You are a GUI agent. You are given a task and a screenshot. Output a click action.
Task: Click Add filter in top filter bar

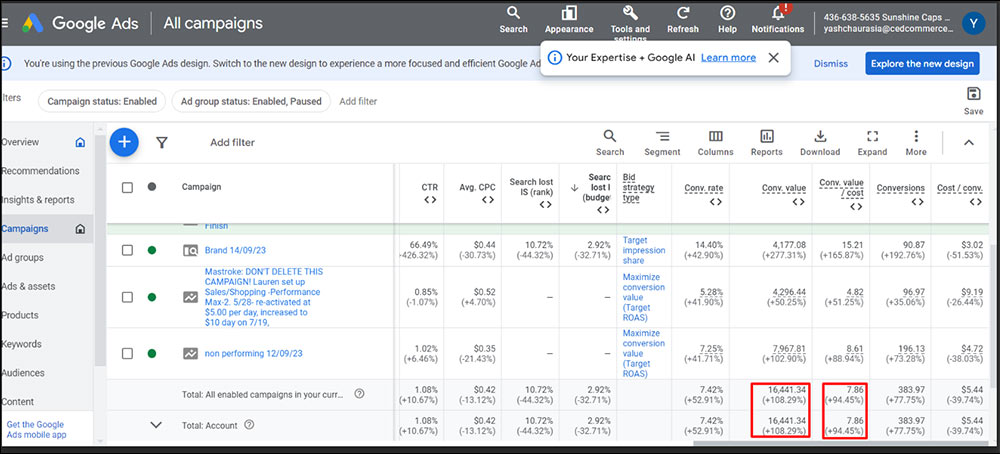pyautogui.click(x=358, y=101)
